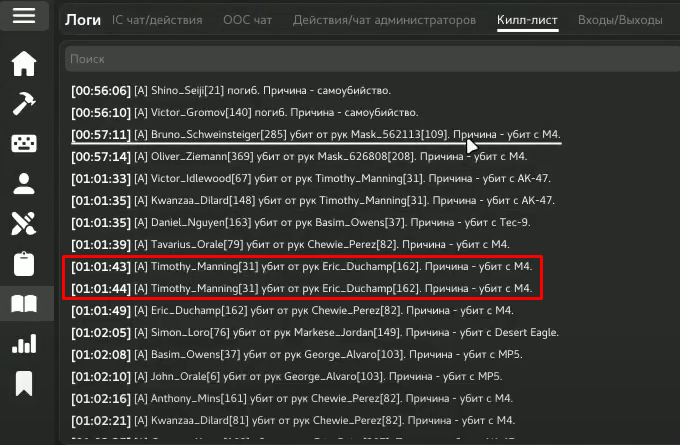The height and width of the screenshot is (445, 680).
Task: Open the user profile sidebar icon
Action: click(x=24, y=183)
